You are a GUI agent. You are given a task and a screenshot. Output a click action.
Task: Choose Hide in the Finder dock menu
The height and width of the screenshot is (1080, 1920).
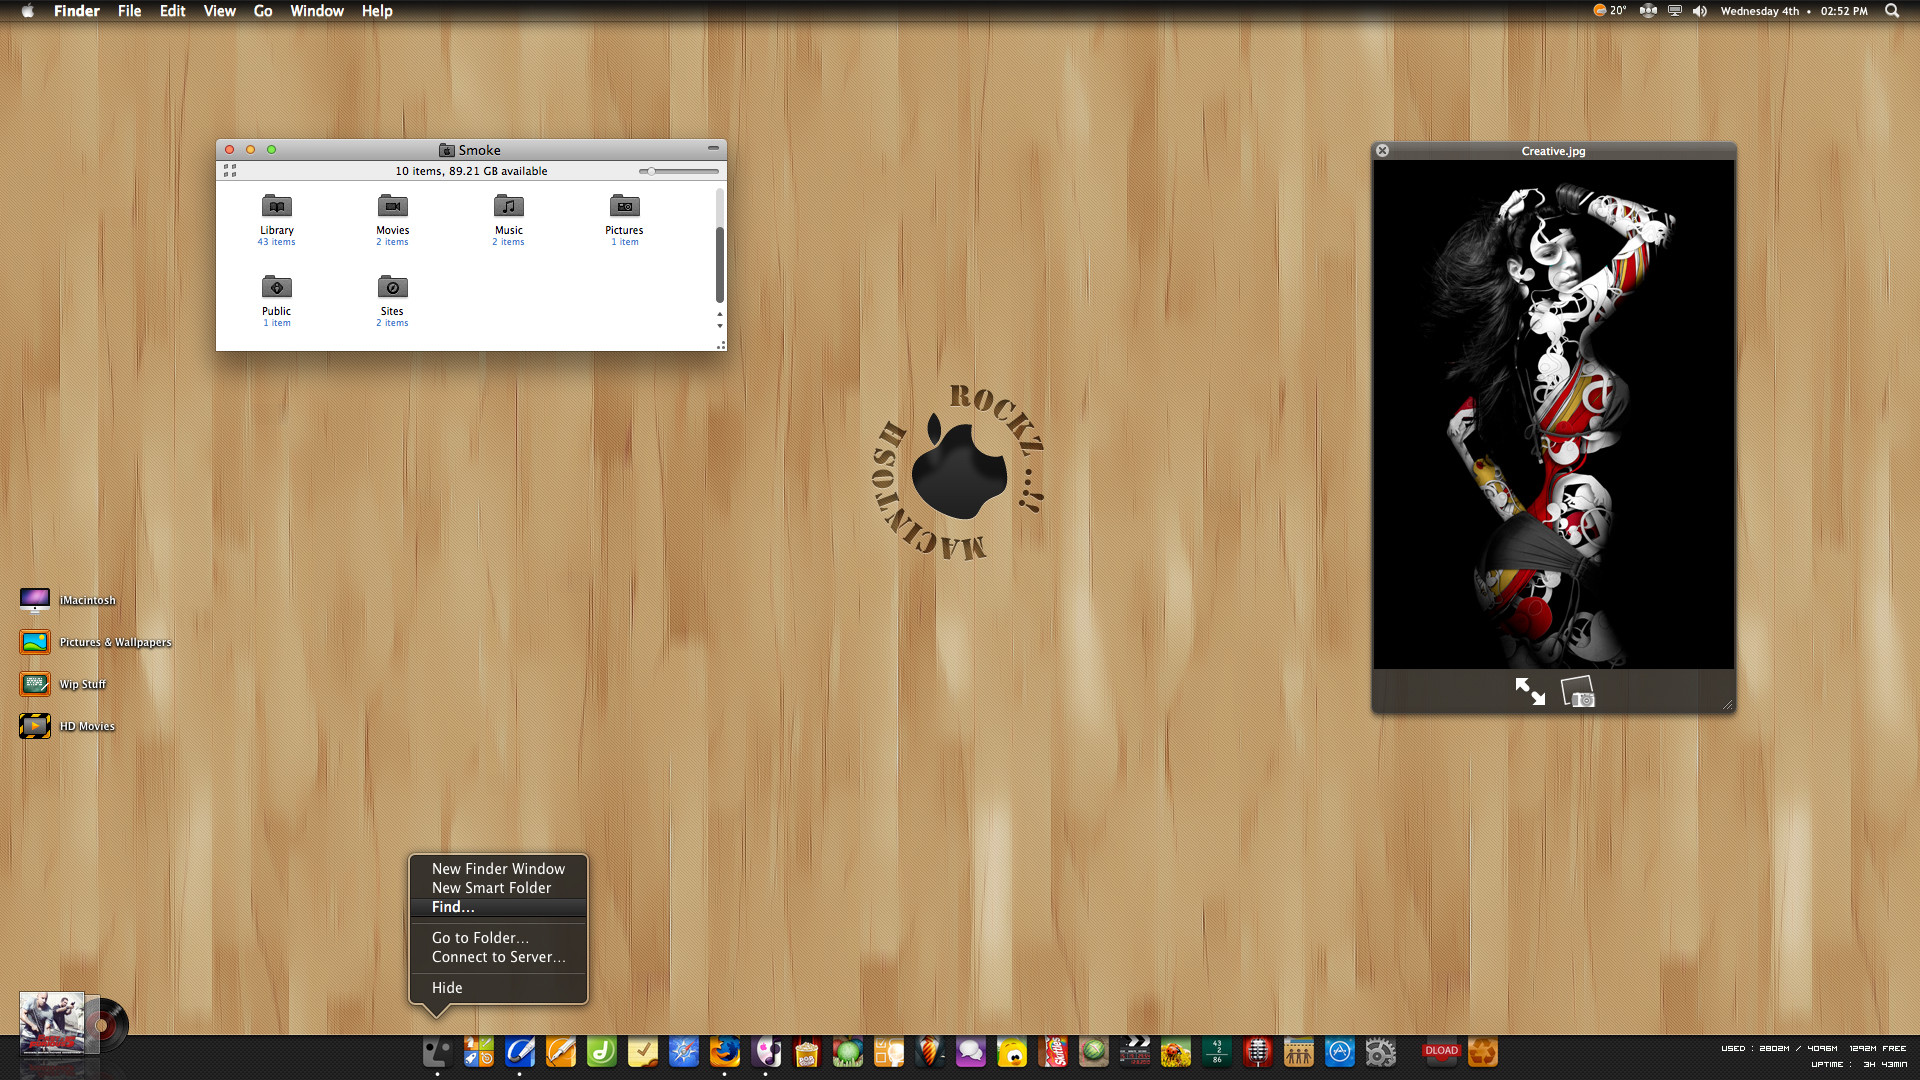pos(498,988)
